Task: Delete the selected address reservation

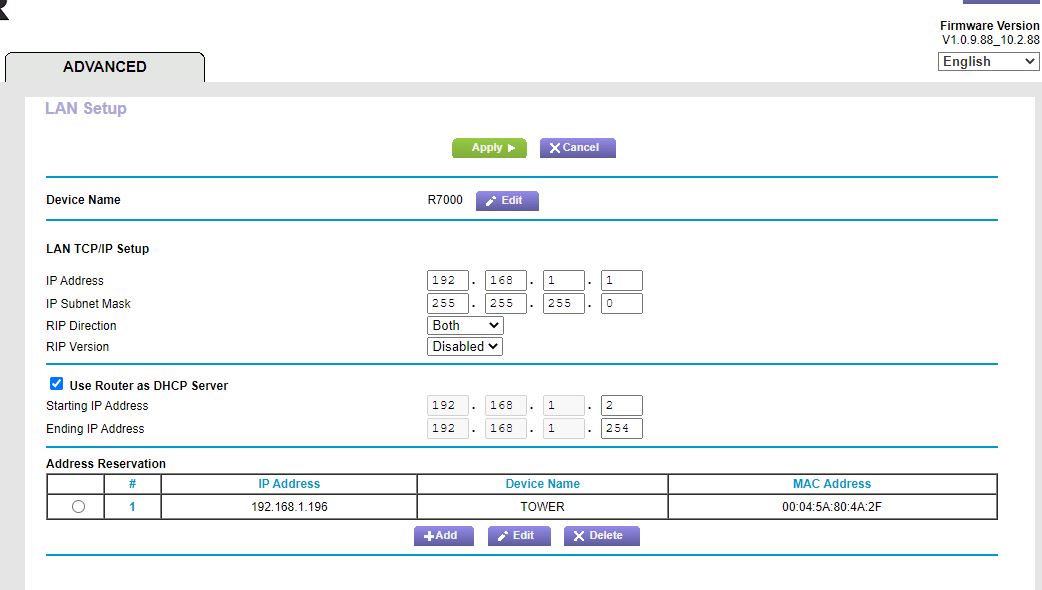Action: pos(601,536)
